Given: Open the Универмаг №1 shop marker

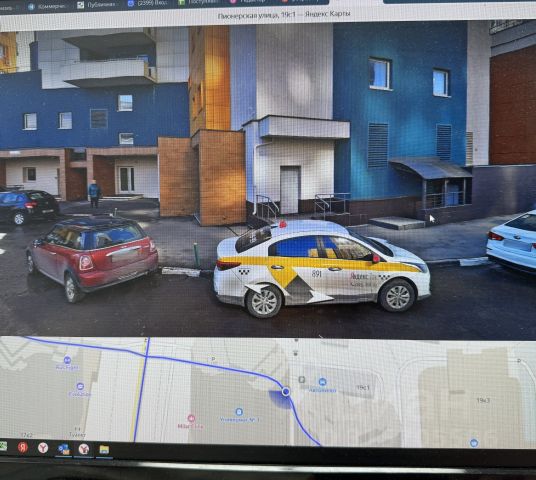Looking at the screenshot, I should (x=239, y=411).
